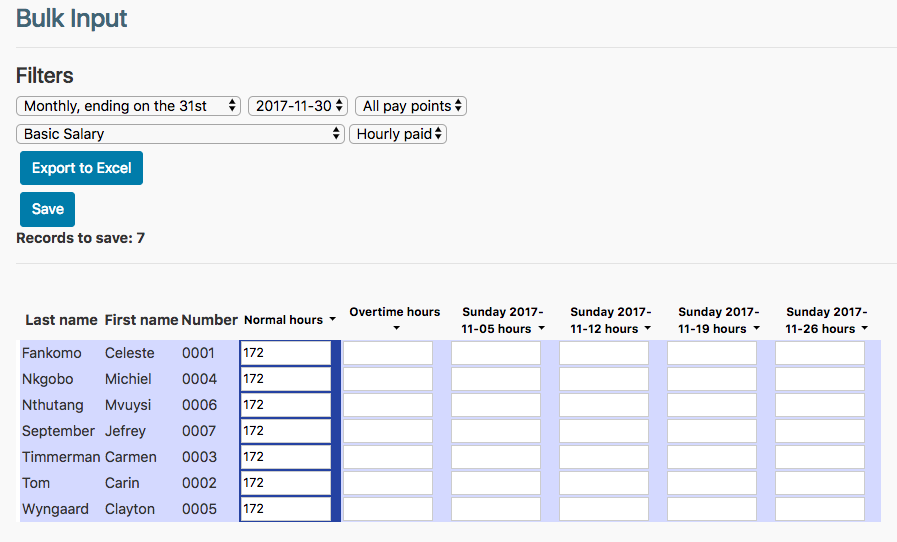Screen dimensions: 897x542
Task: Open the Overtime hours column dropdown arrow
Action: point(395,329)
